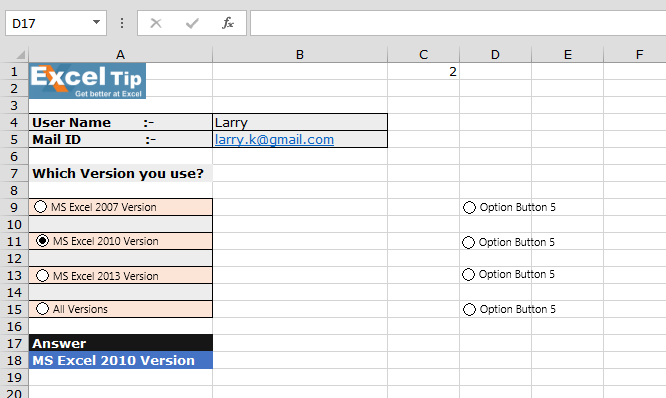This screenshot has width=666, height=398.
Task: Click the Enter checkmark formula bar icon
Action: tap(192, 23)
